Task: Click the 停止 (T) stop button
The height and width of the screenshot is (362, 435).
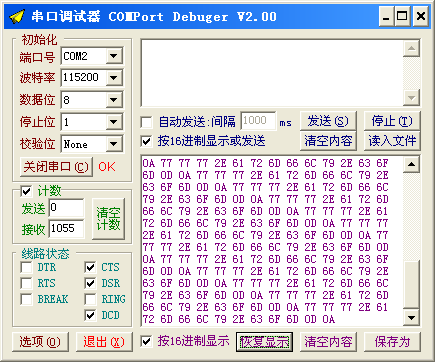Action: click(392, 121)
